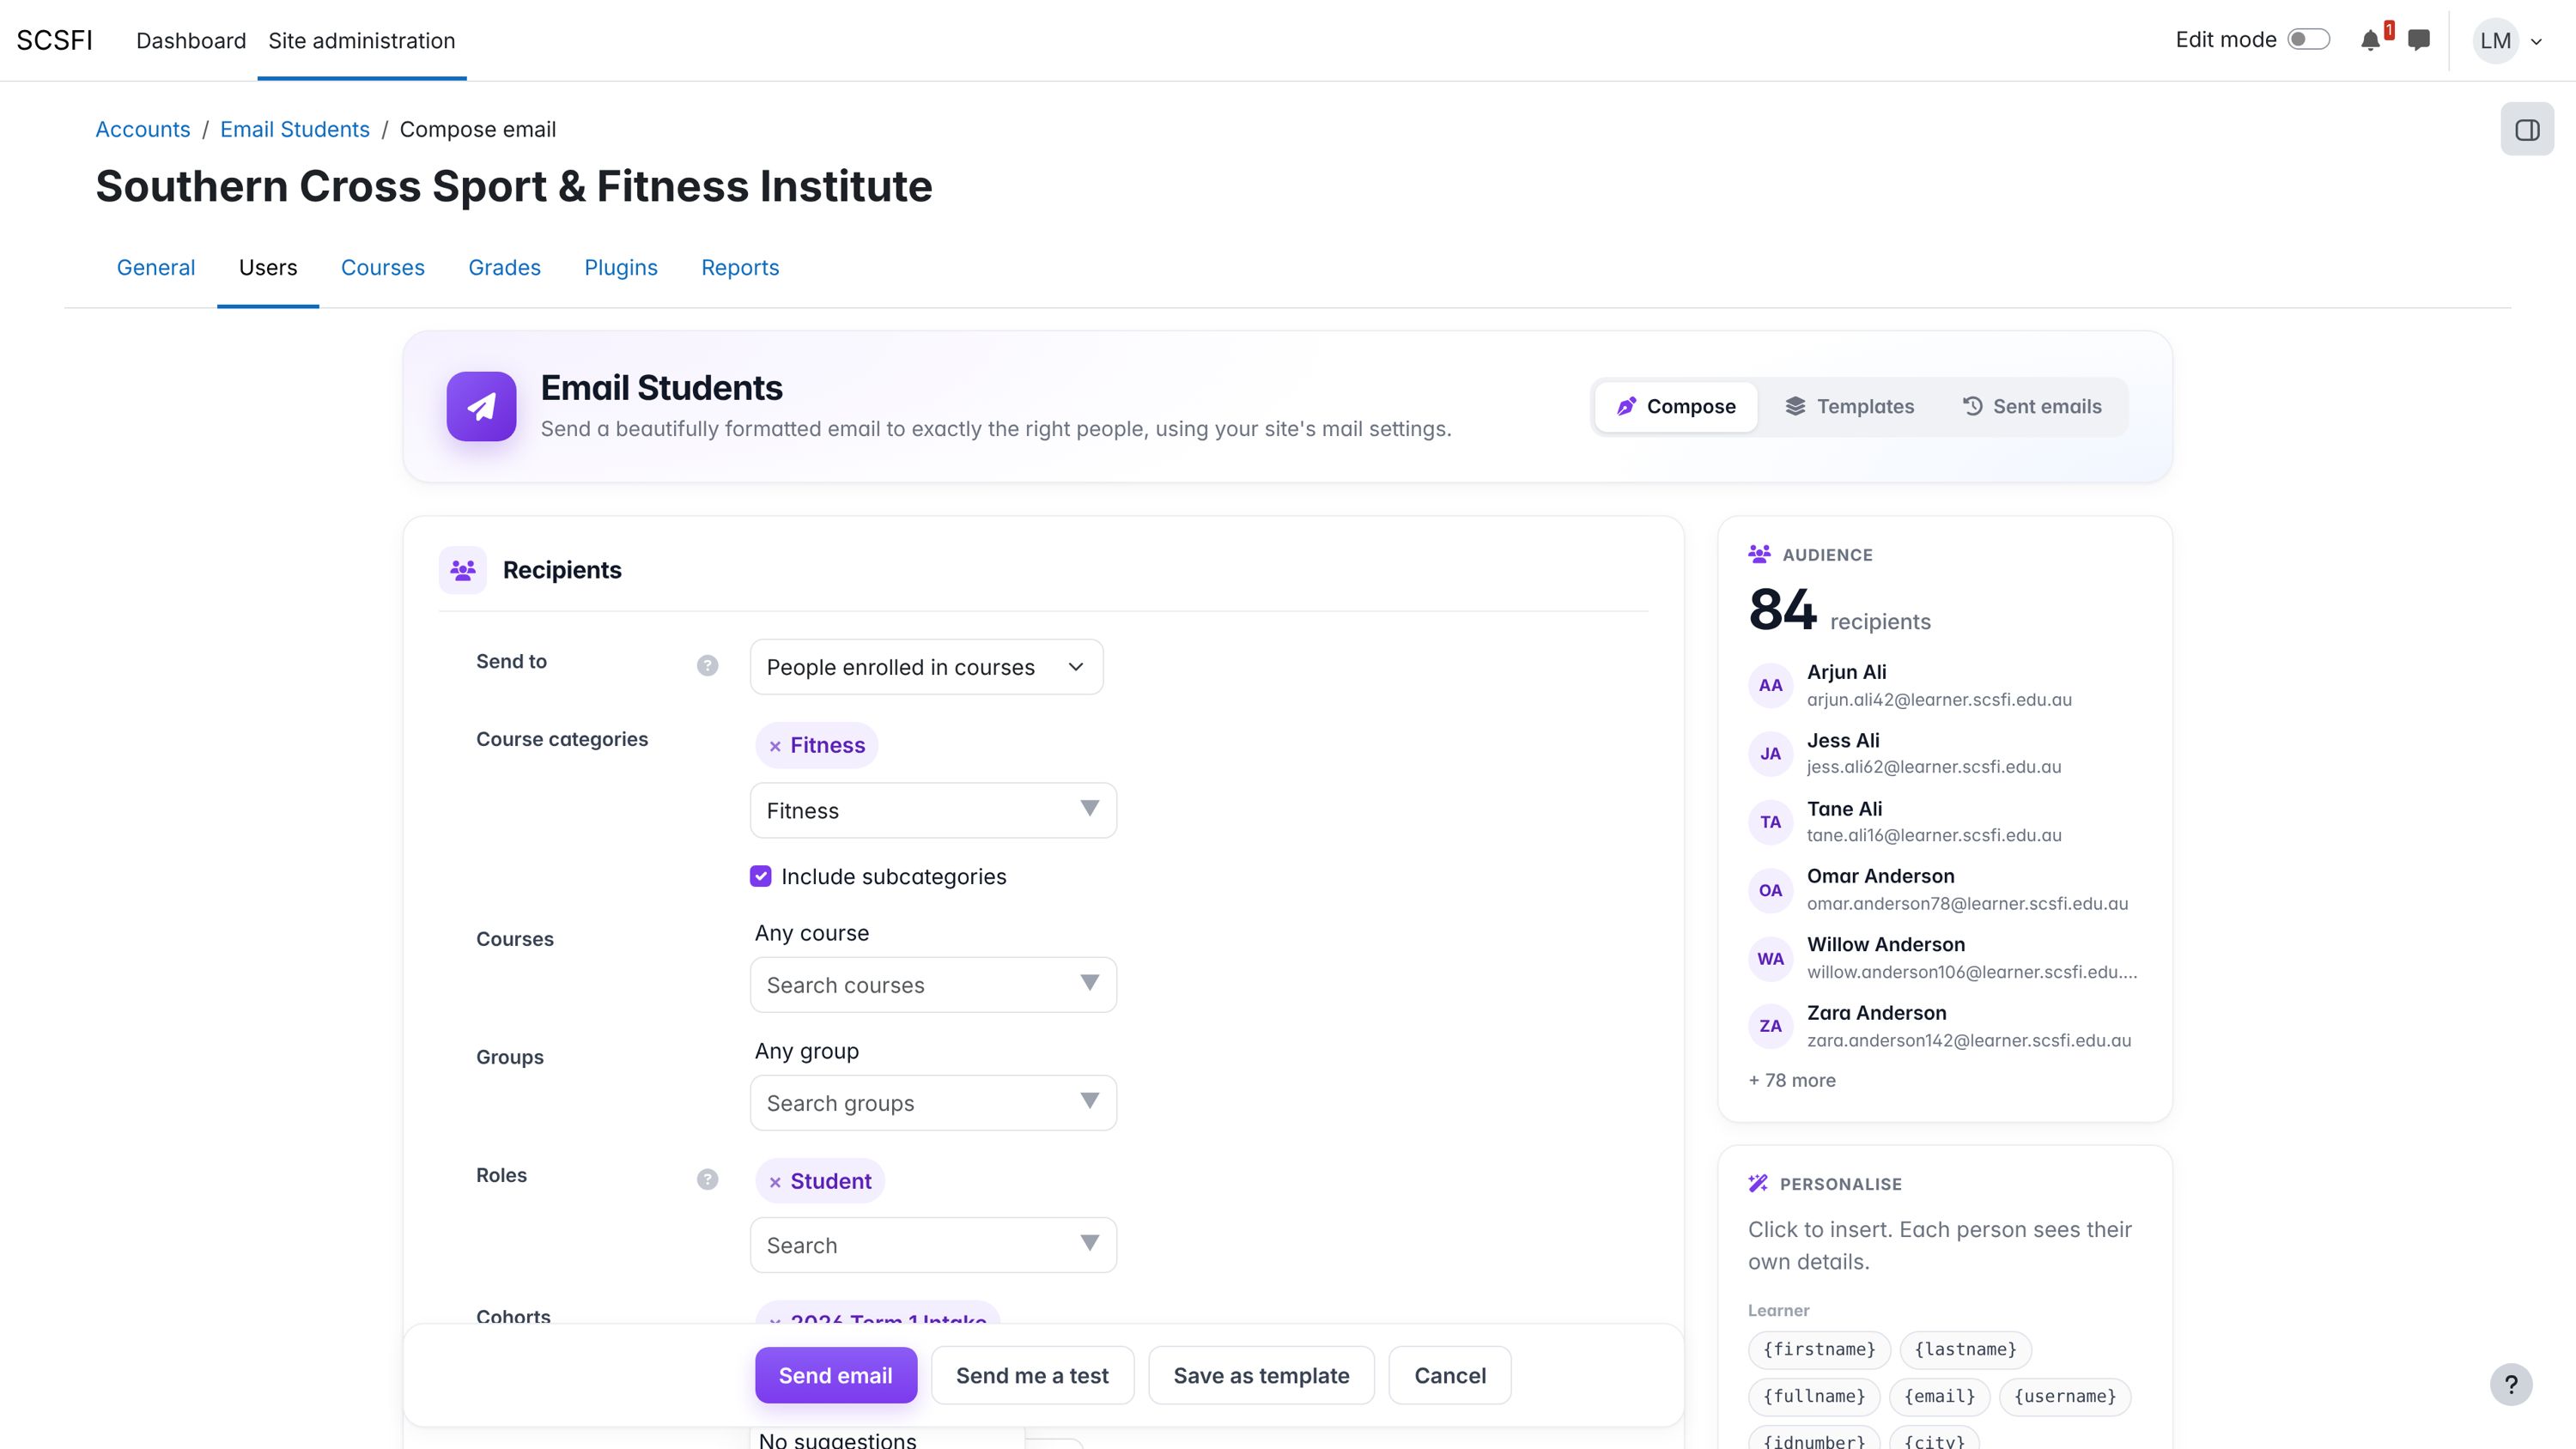2576x1449 pixels.
Task: Uncheck Include subcategories checkbox
Action: (761, 876)
